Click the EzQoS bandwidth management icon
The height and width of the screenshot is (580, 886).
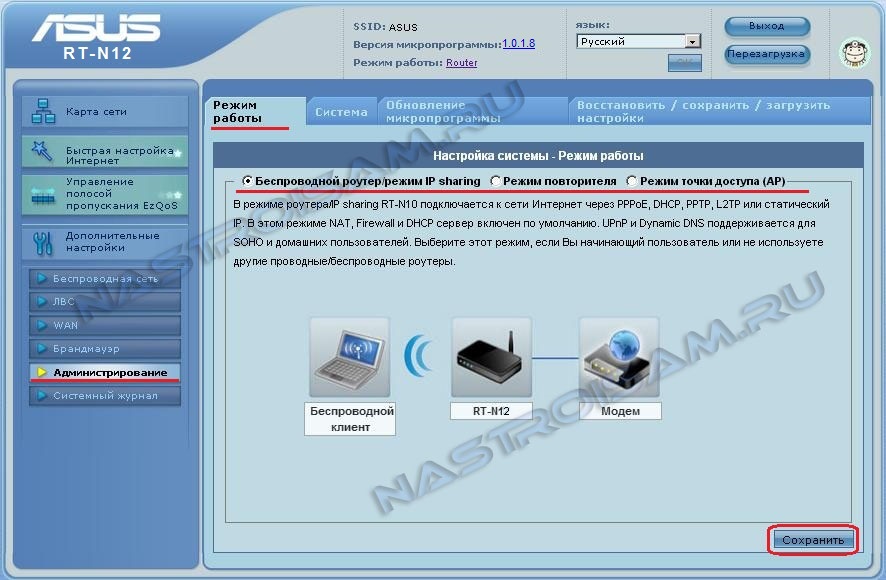coord(43,195)
